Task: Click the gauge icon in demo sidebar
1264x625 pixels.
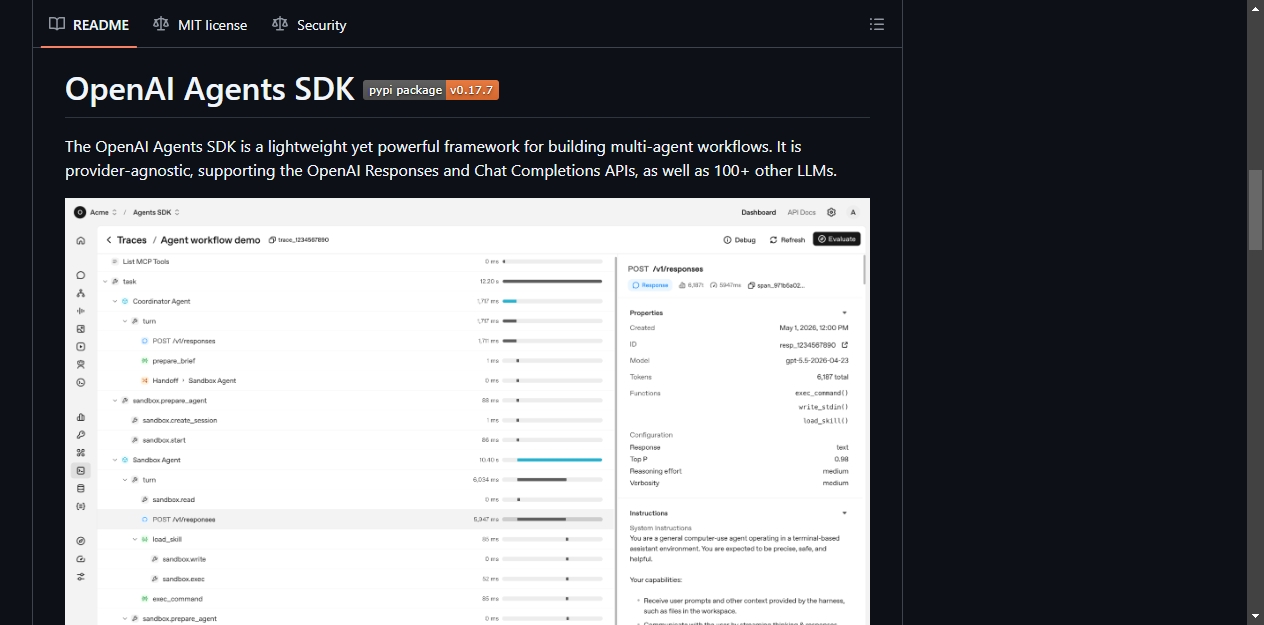Action: (81, 559)
